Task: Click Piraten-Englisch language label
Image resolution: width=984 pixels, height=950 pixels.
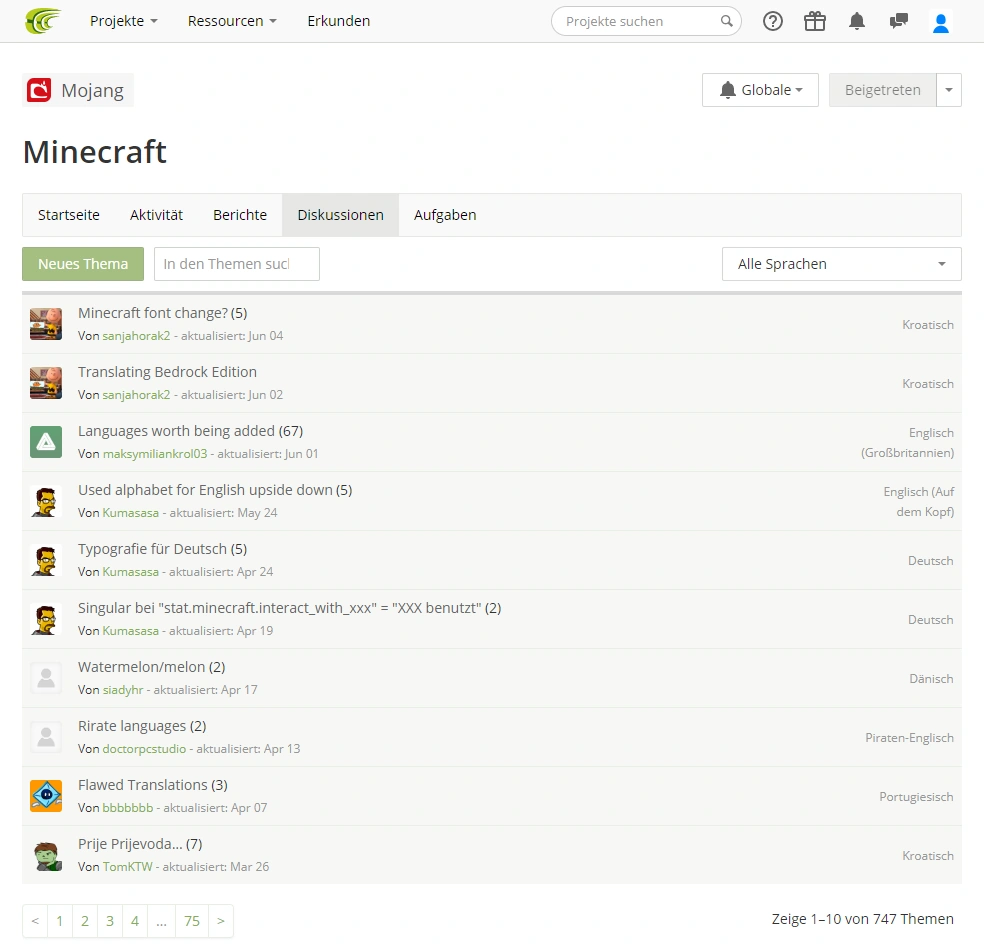Action: pyautogui.click(x=909, y=737)
